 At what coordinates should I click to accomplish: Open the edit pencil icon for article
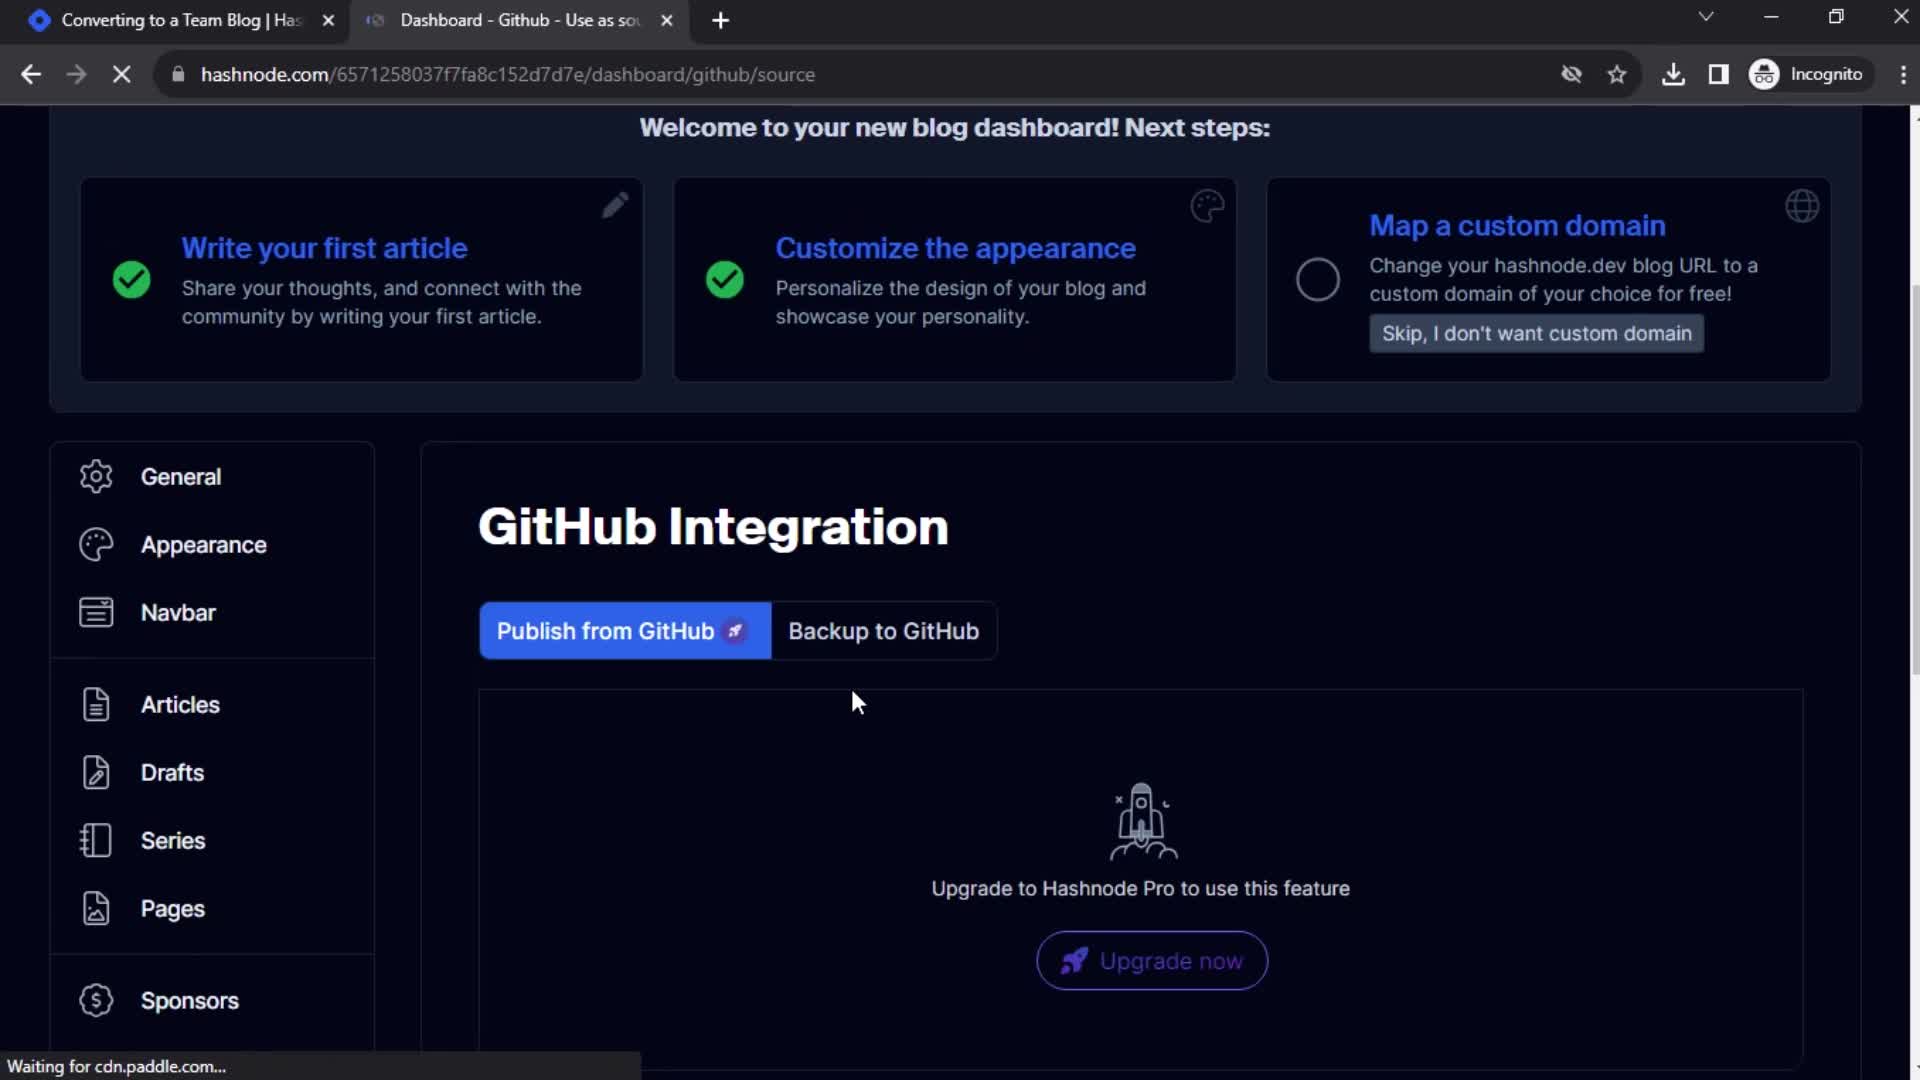pyautogui.click(x=613, y=206)
